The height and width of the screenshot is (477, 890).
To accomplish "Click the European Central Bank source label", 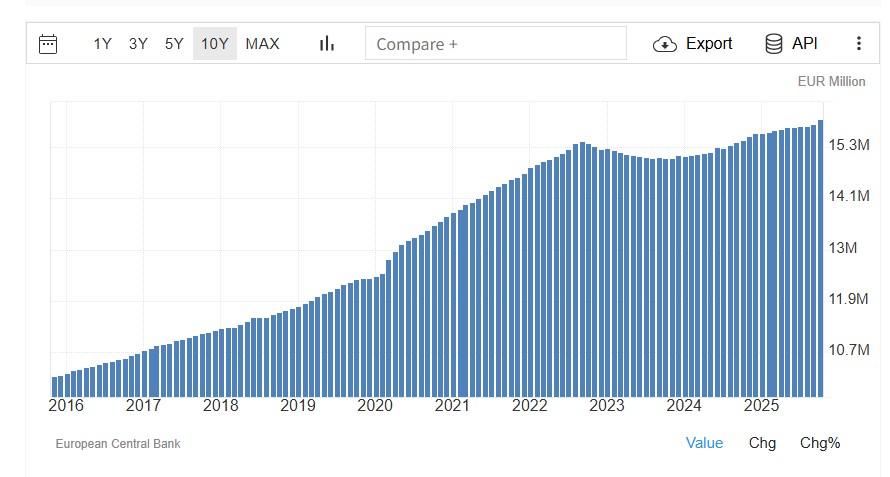I will click(x=118, y=444).
